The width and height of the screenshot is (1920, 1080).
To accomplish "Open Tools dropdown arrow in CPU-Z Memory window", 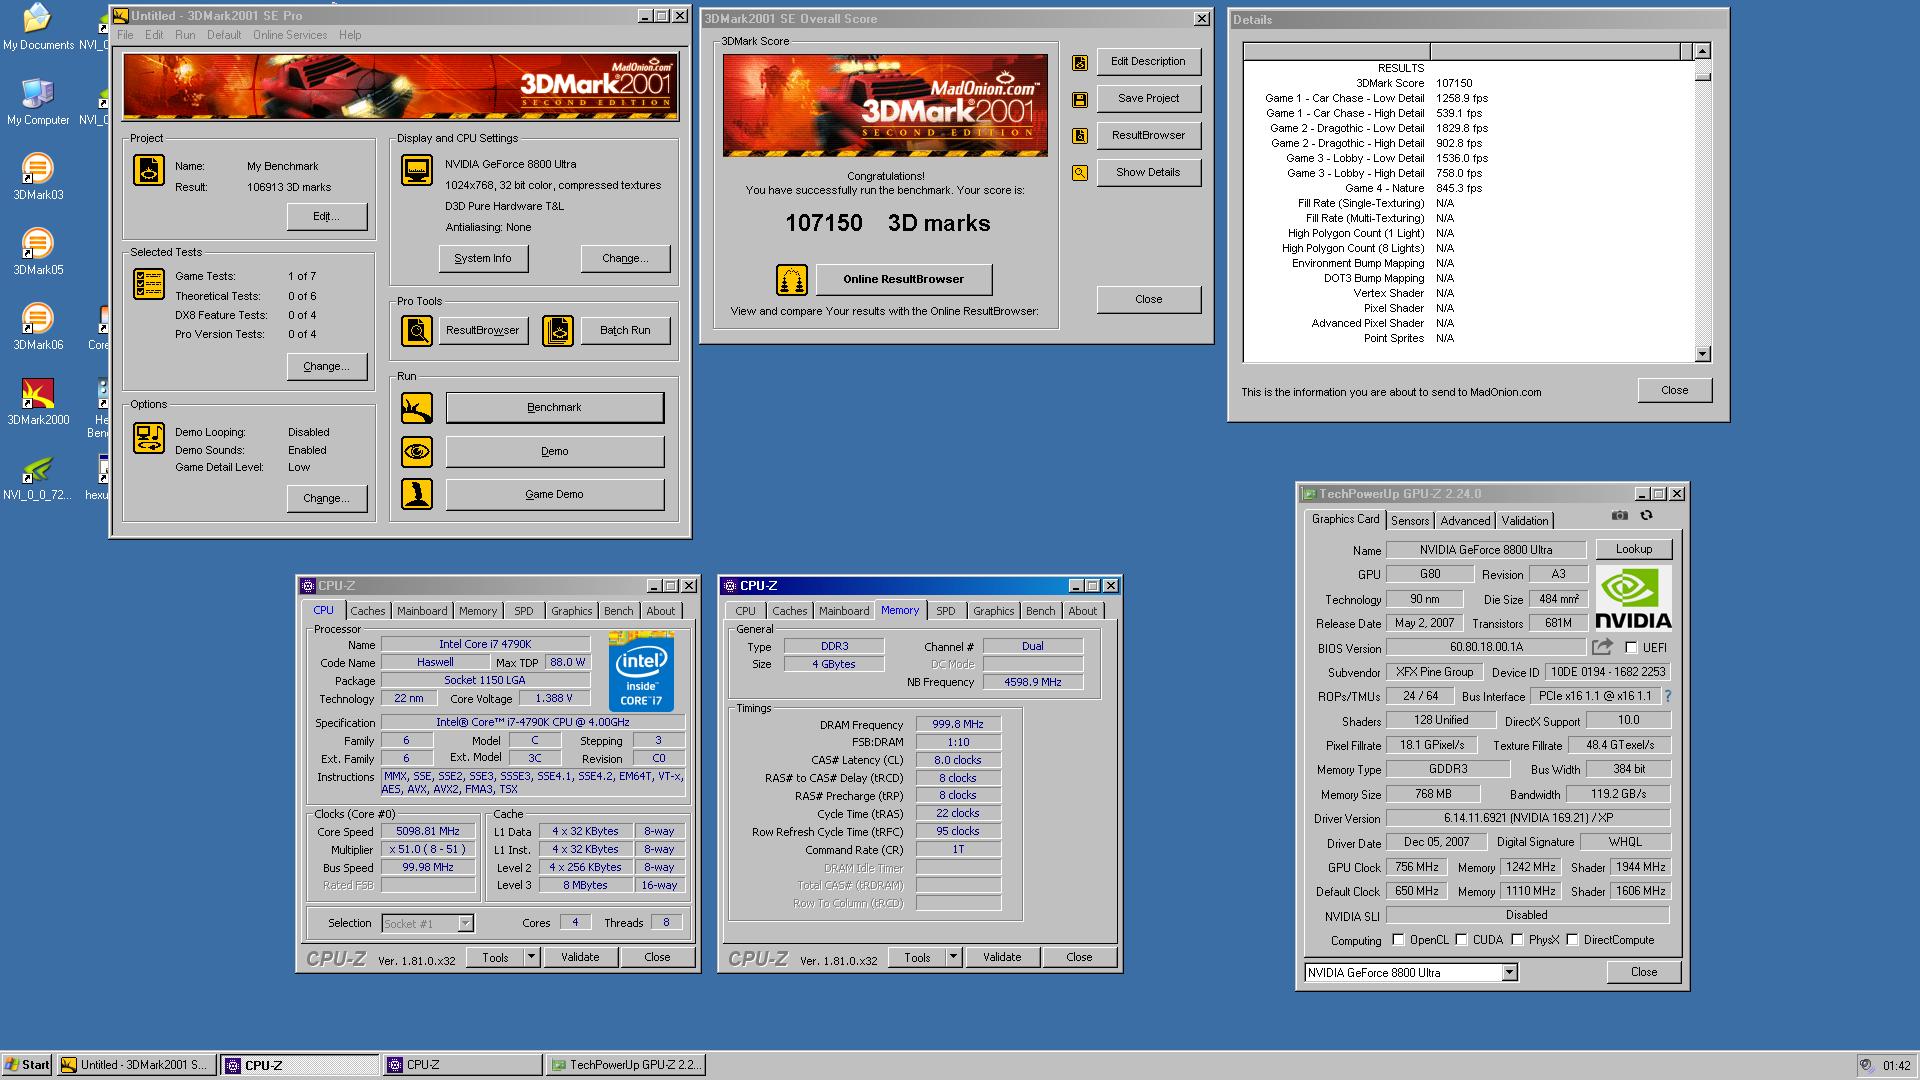I will (x=953, y=958).
